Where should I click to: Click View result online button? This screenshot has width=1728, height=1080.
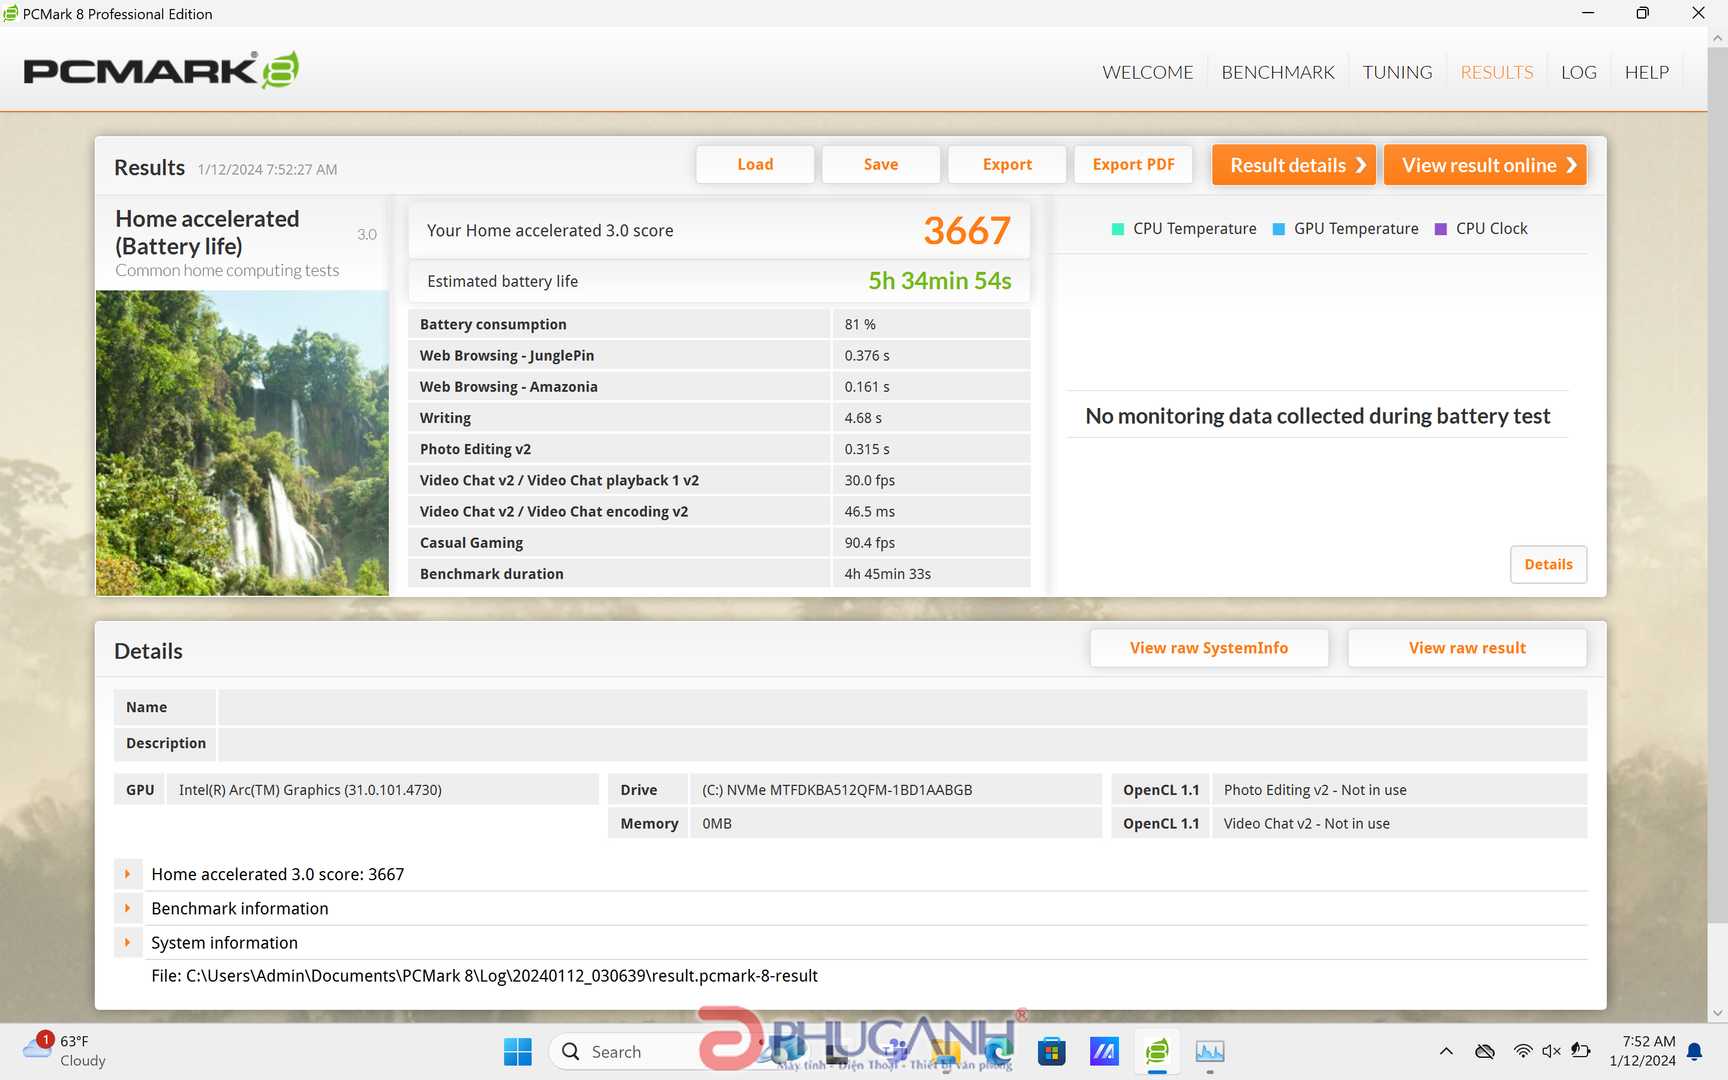1485,165
